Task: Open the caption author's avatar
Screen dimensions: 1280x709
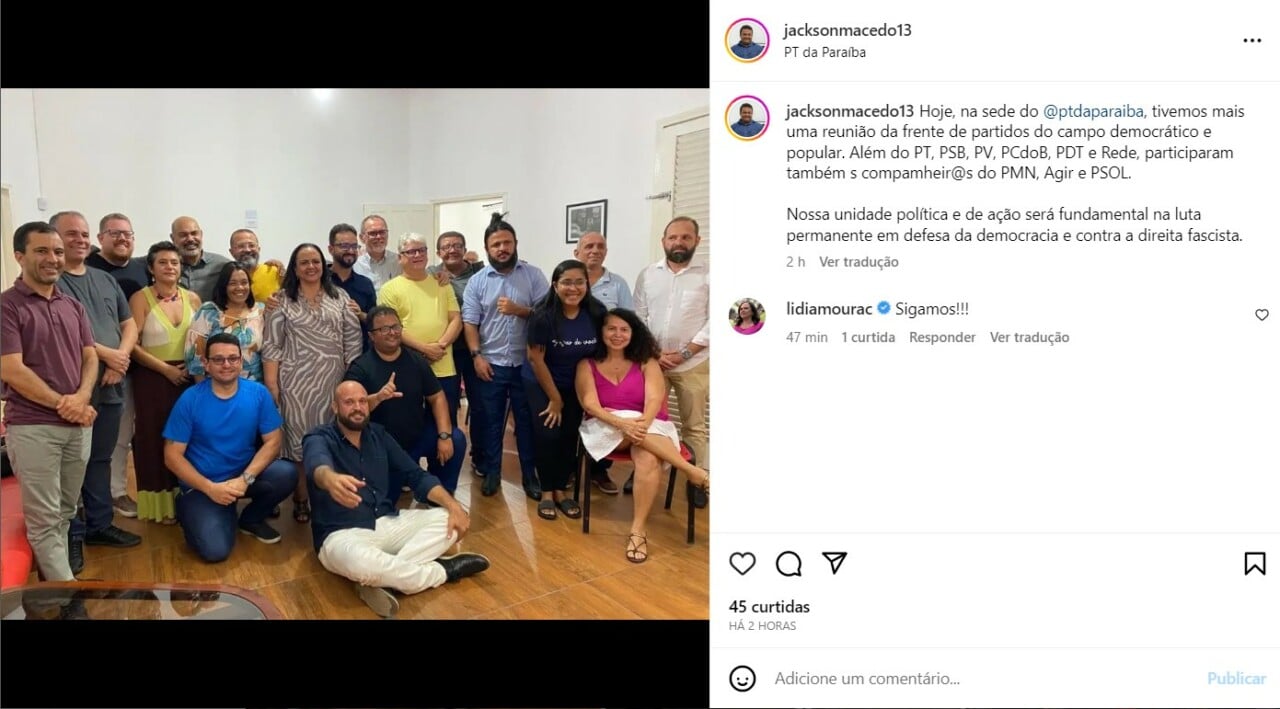Action: click(x=747, y=118)
